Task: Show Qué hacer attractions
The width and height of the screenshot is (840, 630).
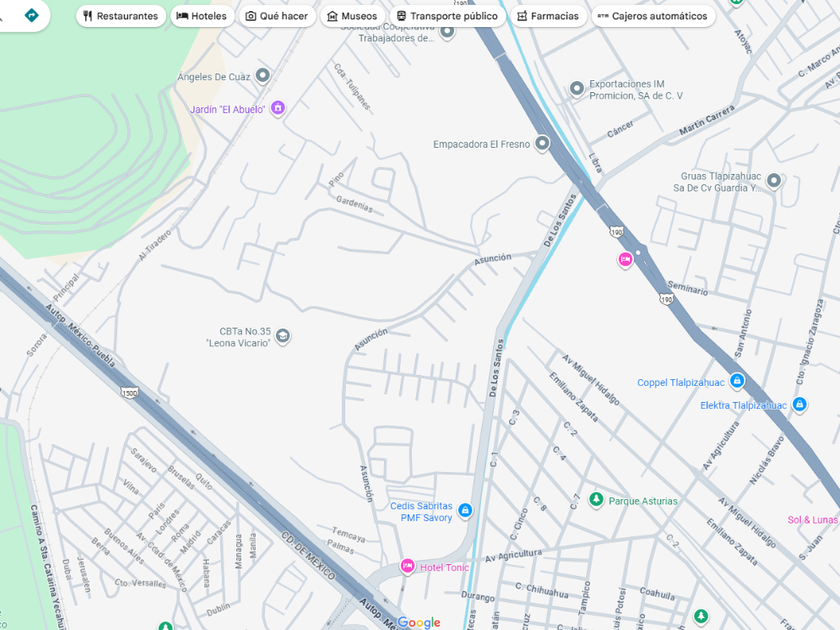Action: (277, 16)
